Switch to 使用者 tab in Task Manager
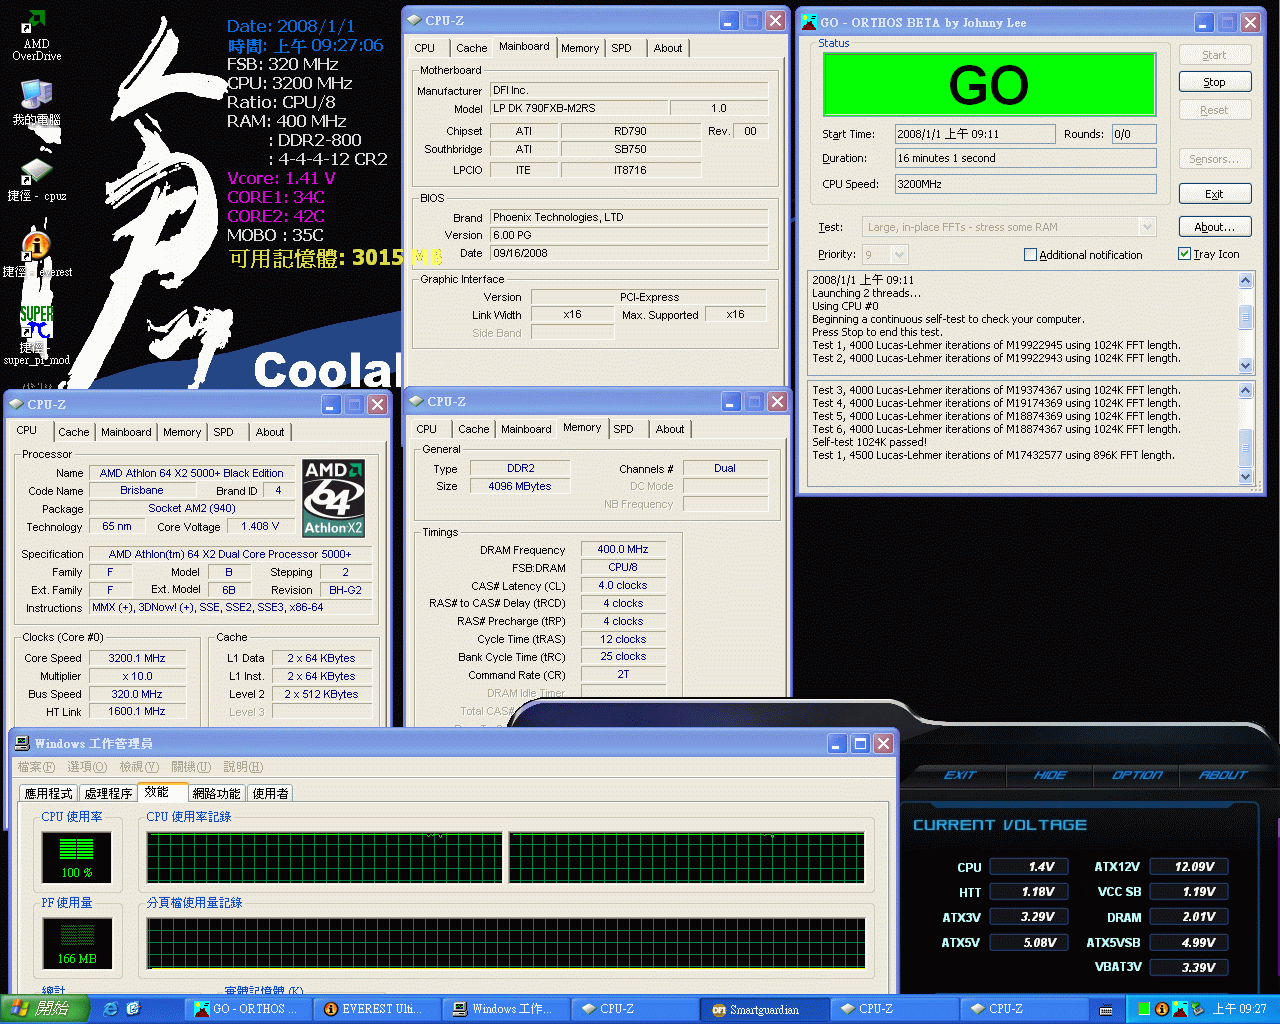1280x1024 pixels. [x=270, y=793]
